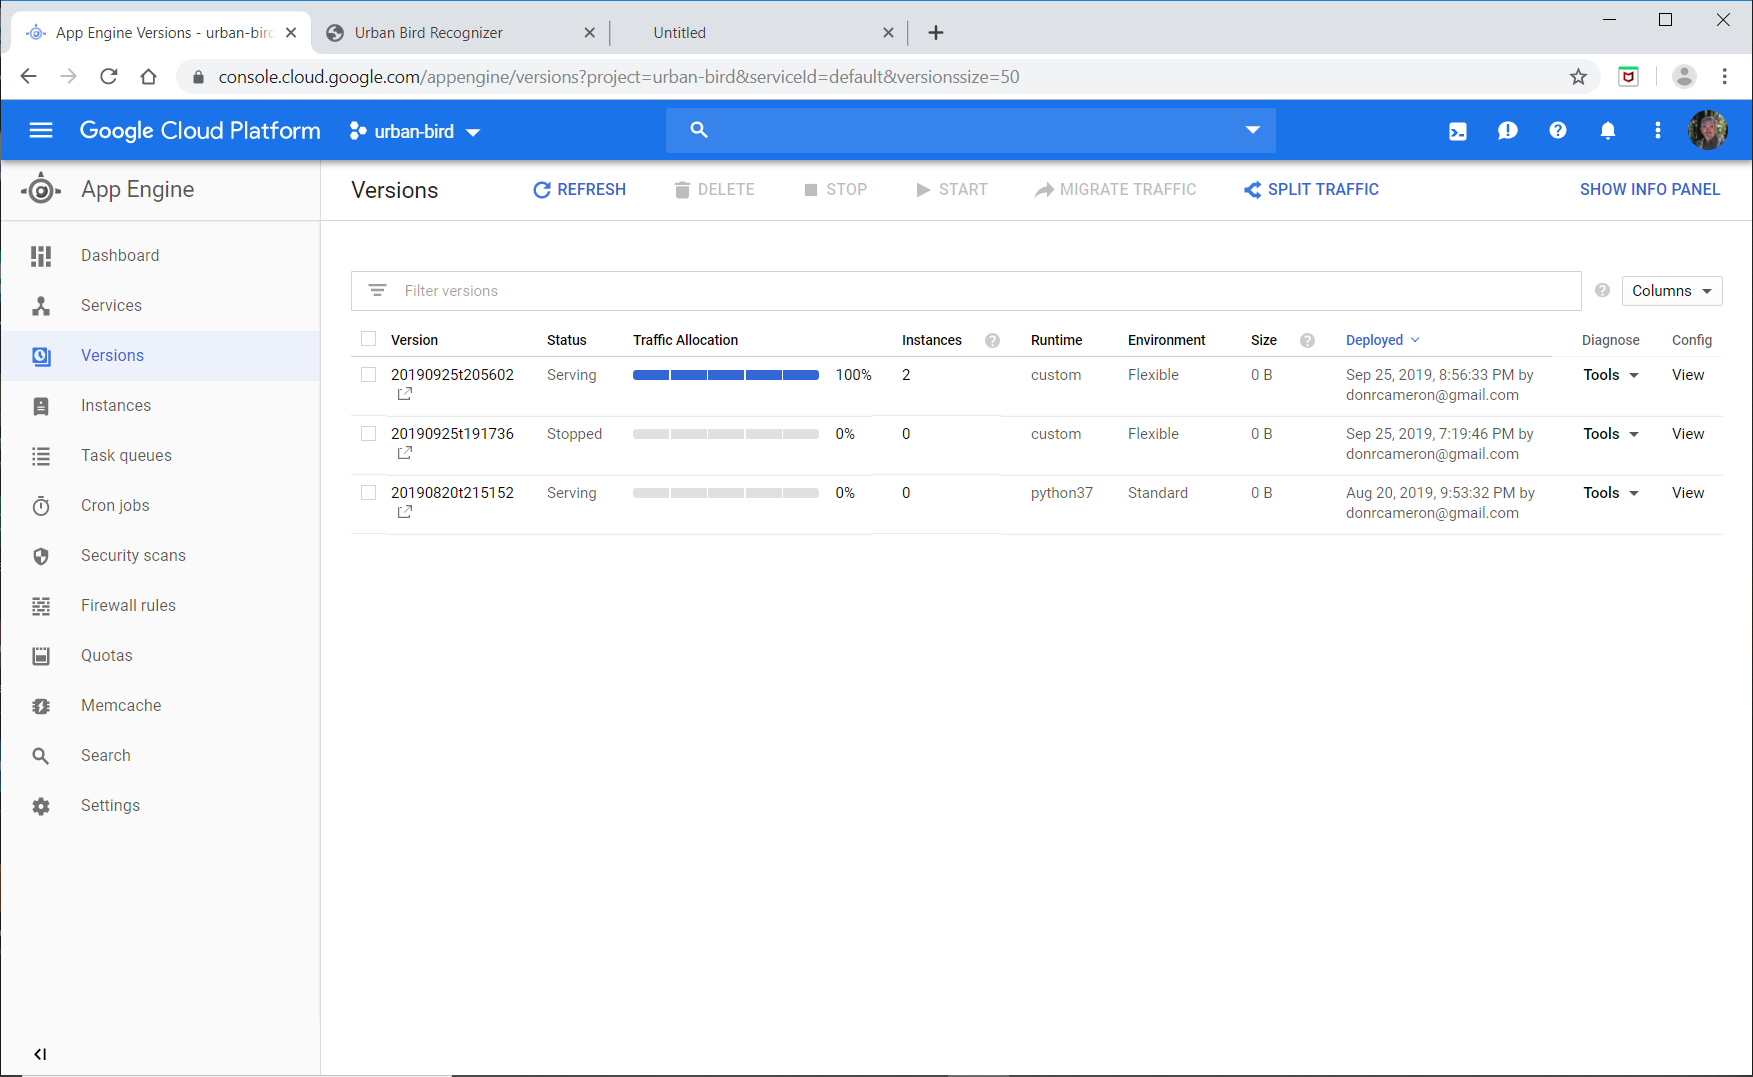Image resolution: width=1753 pixels, height=1077 pixels.
Task: Open Chrome three-dot menu
Action: pos(1725,77)
